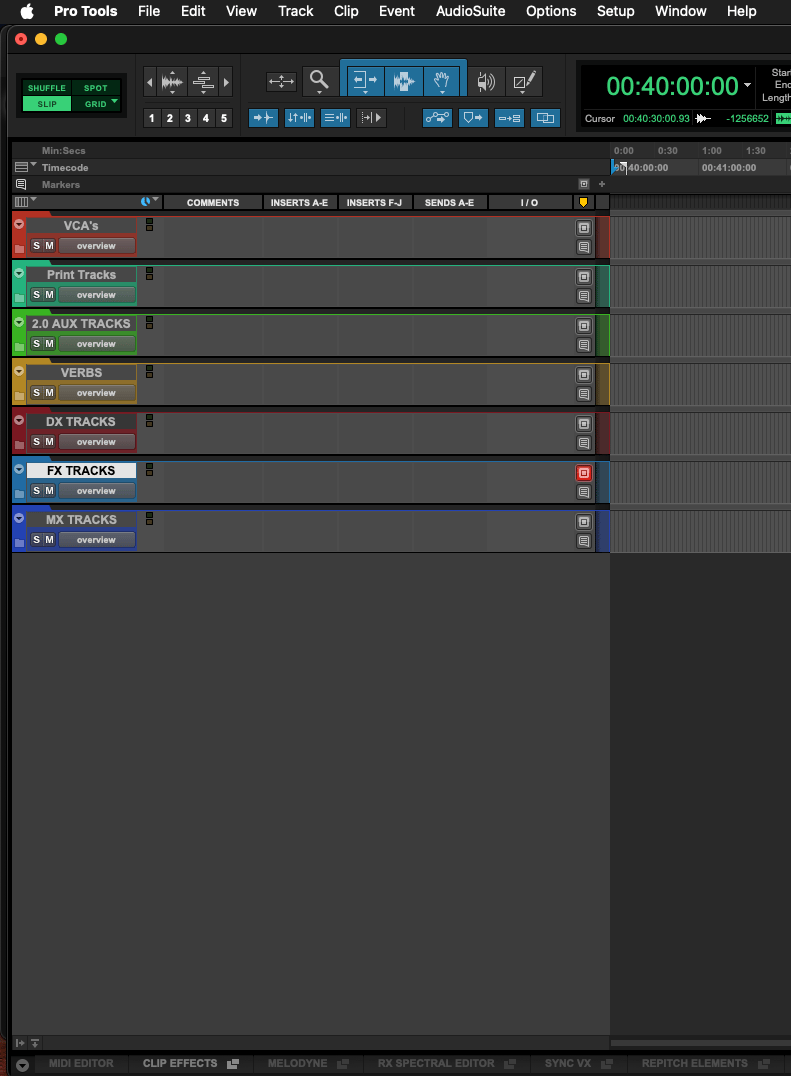Collapse the VCA's folder track
The width and height of the screenshot is (791, 1076).
coord(19,224)
